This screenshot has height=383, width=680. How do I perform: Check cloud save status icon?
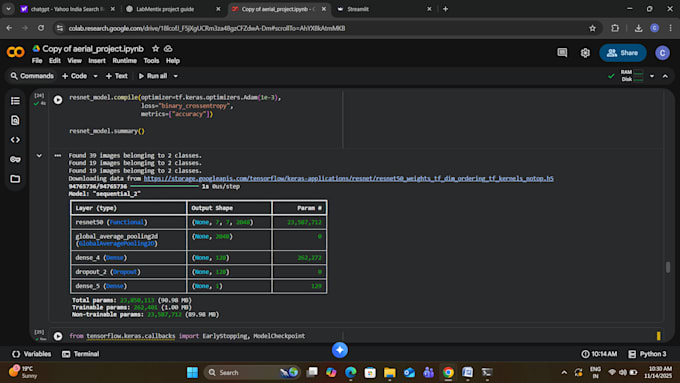point(168,49)
